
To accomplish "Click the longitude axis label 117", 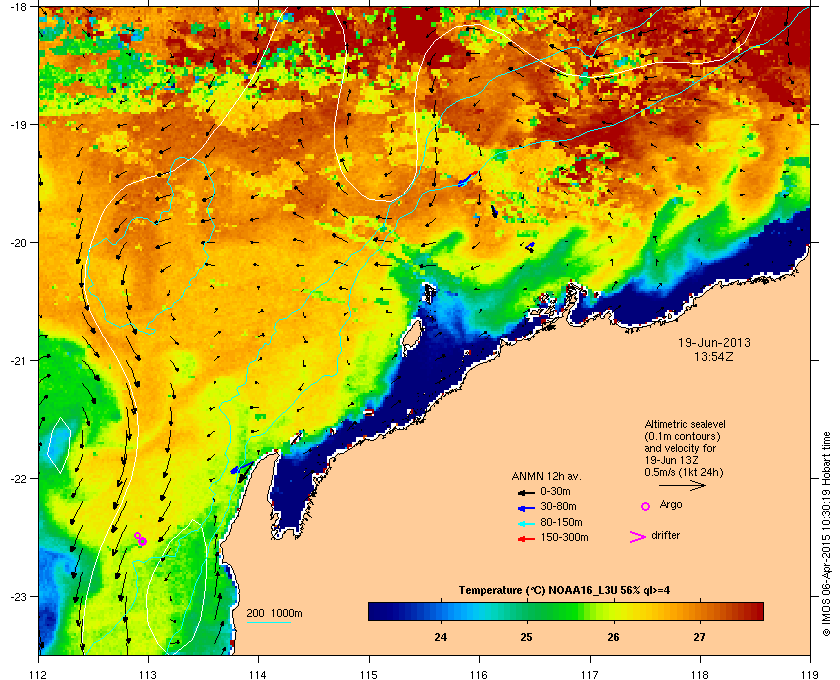I will point(590,675).
